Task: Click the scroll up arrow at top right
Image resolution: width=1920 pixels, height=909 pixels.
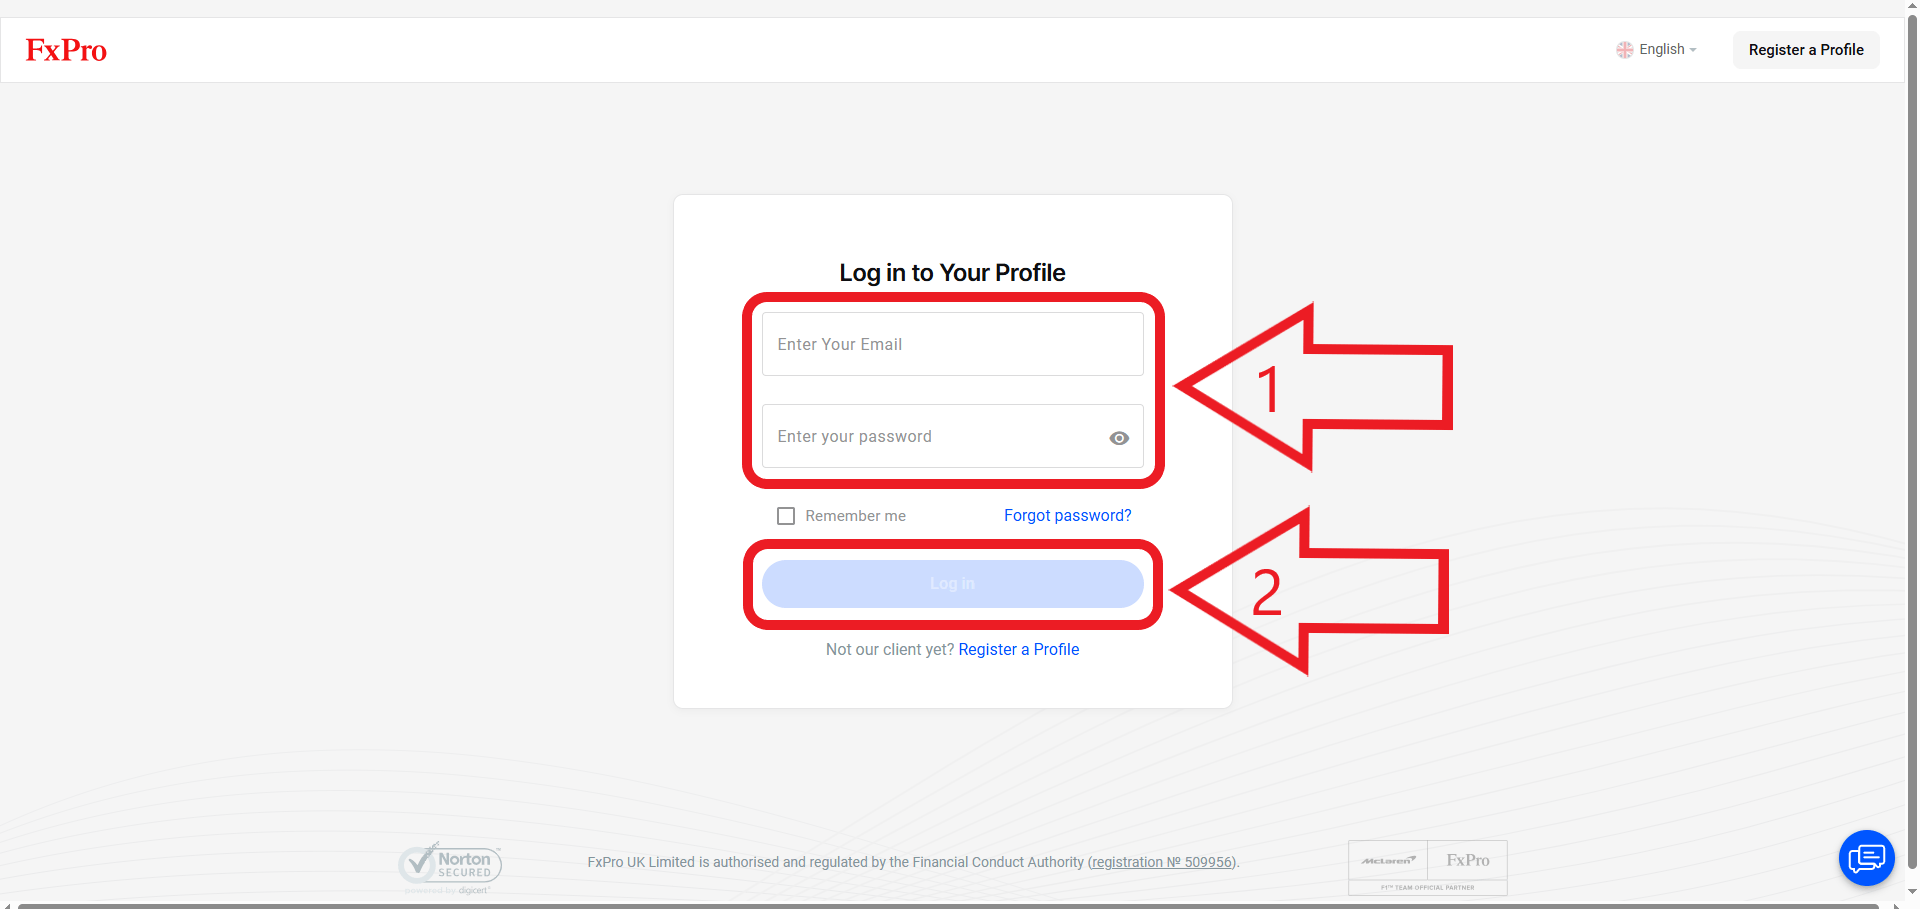Action: 1912,6
